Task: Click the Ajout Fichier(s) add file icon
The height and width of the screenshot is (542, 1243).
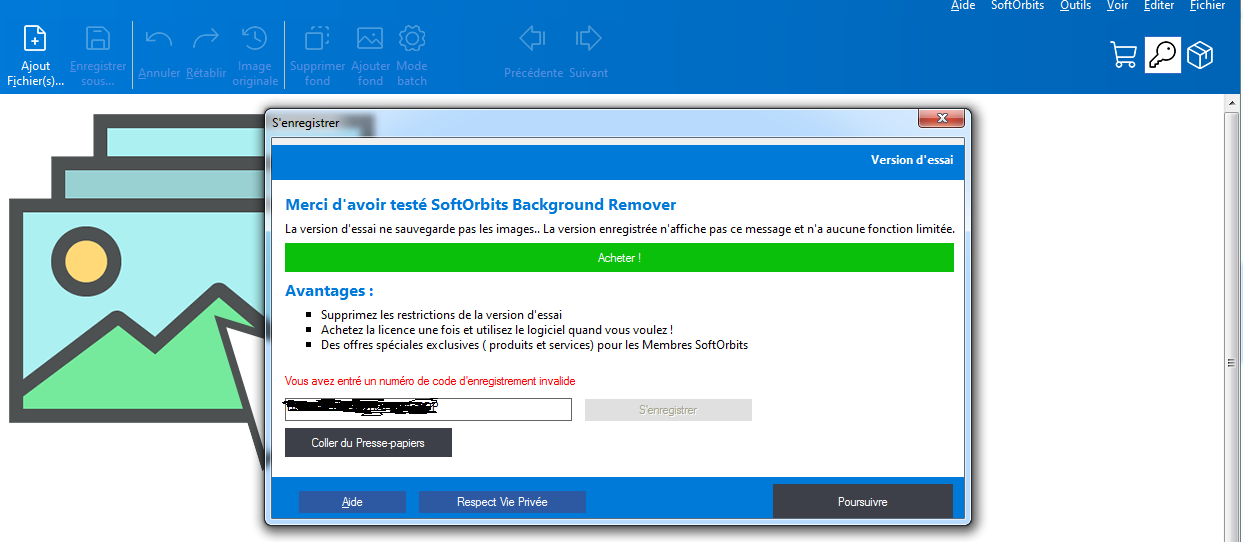Action: click(35, 39)
